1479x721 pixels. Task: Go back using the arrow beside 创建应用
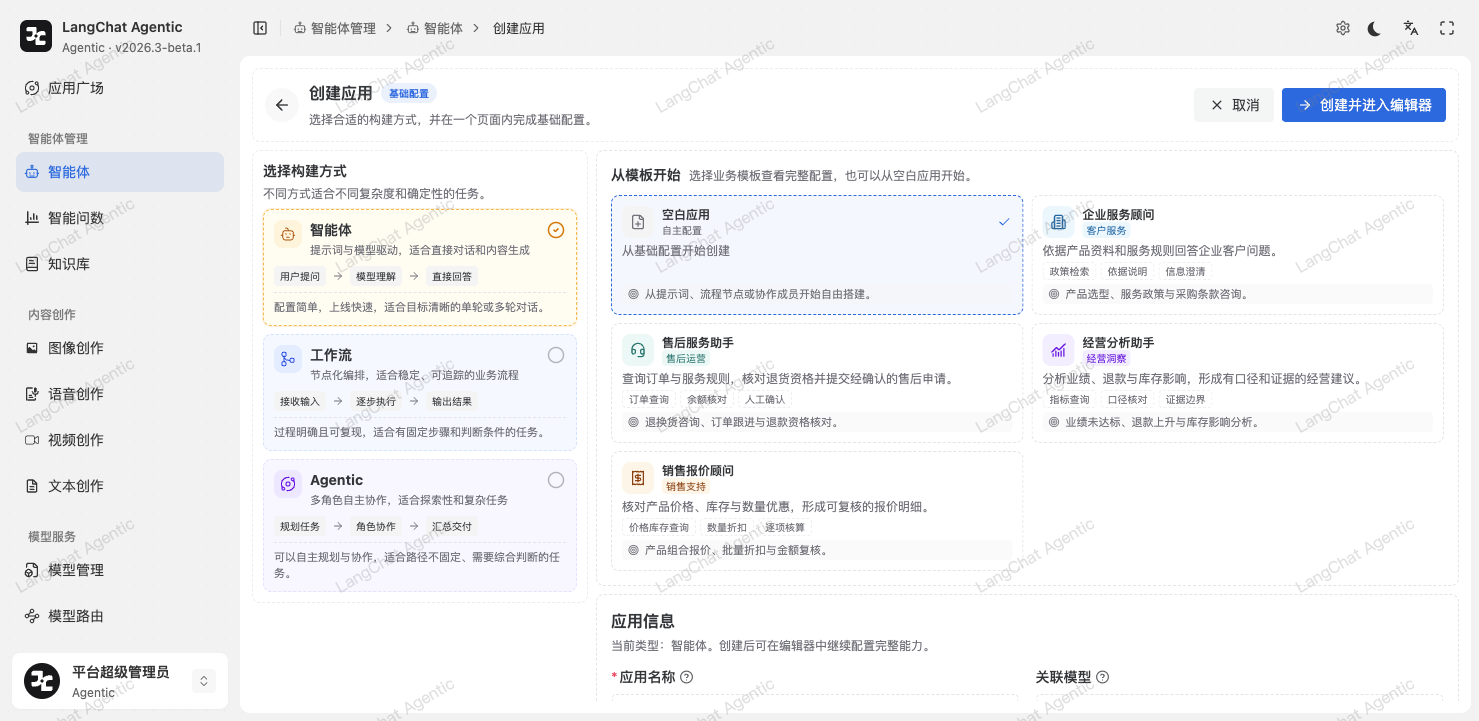click(x=282, y=105)
